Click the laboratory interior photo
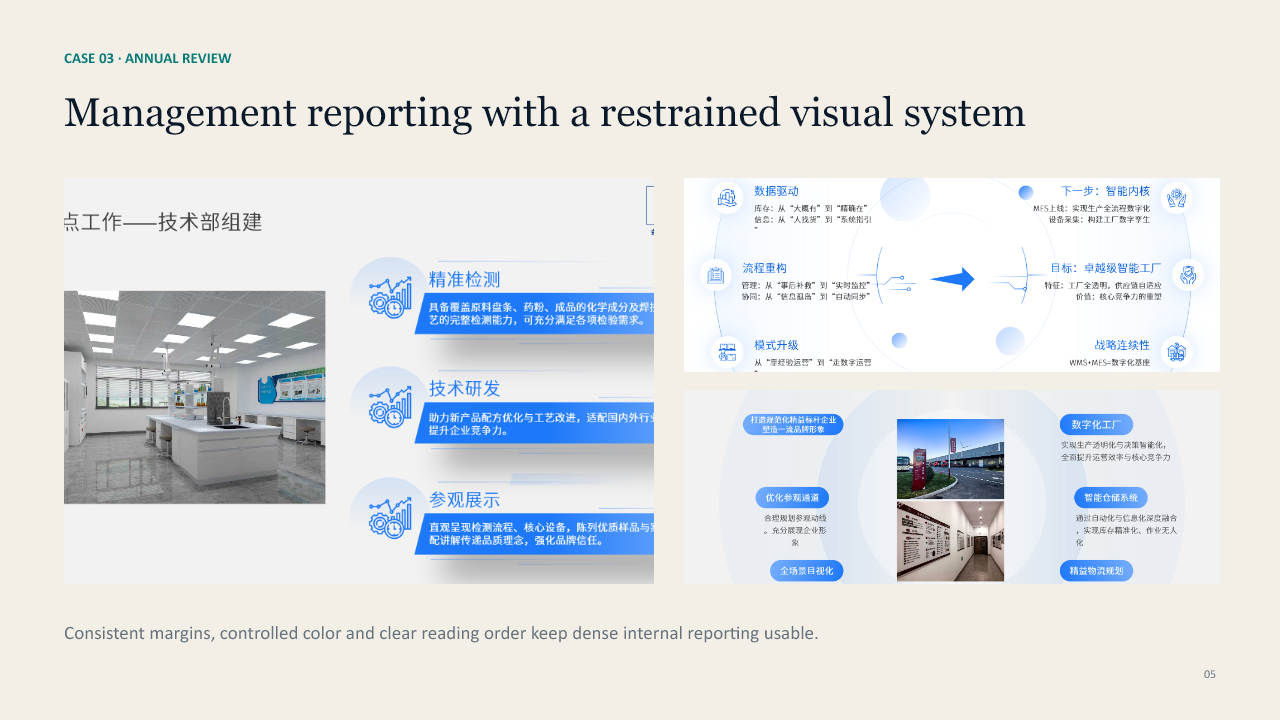This screenshot has height=720, width=1280. click(195, 397)
